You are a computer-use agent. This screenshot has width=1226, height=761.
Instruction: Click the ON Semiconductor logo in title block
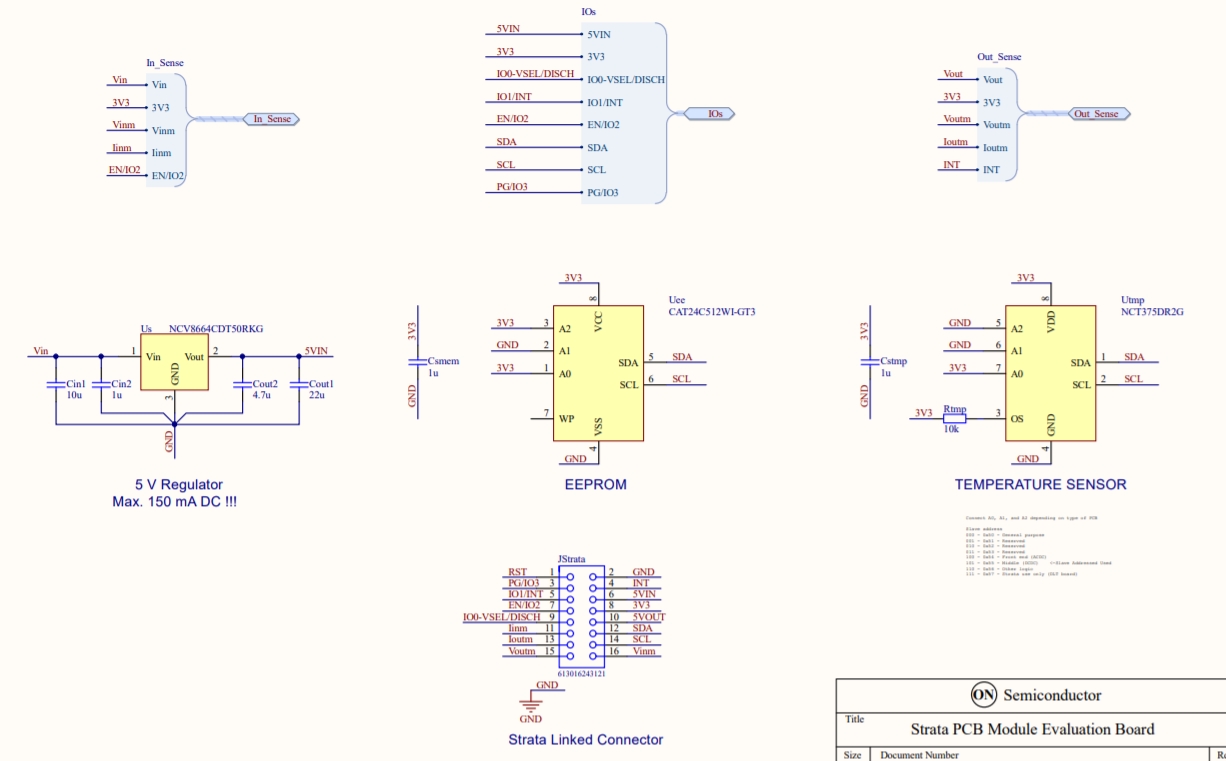983,695
